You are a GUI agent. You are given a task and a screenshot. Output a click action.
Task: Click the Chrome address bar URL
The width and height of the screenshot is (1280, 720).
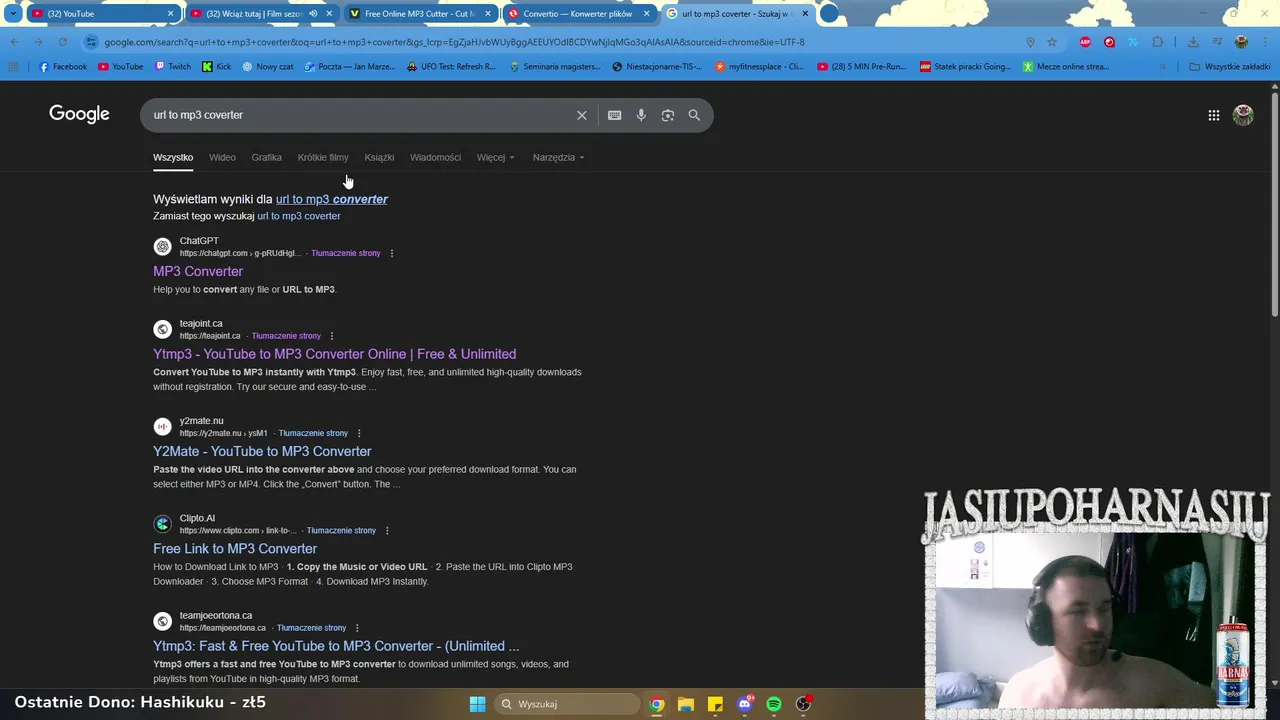pos(454,42)
